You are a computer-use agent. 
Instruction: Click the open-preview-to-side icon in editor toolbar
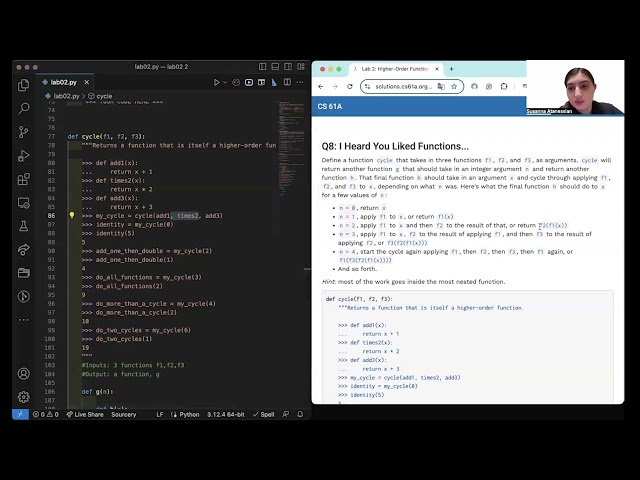tap(261, 82)
